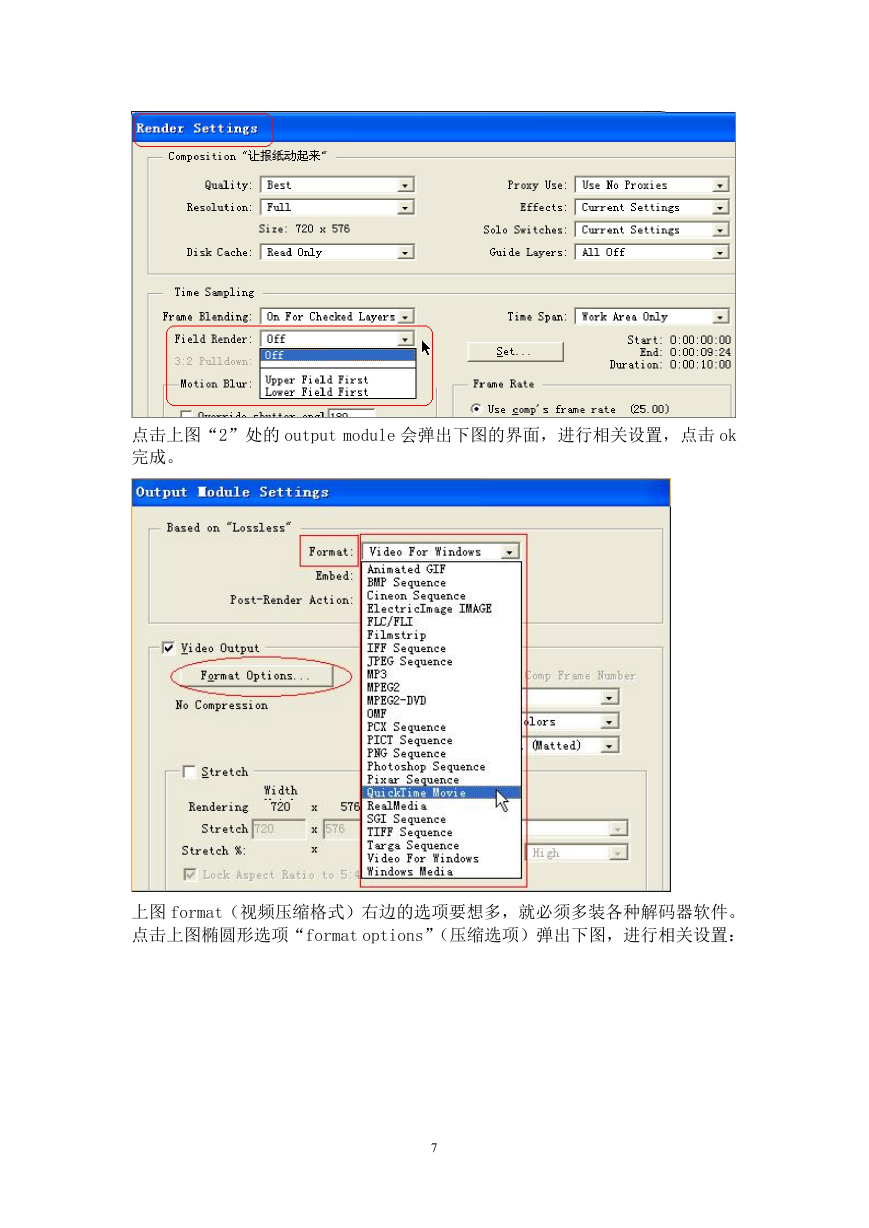
Task: Choose highlighted Off in Field Render list
Action: click(x=338, y=355)
